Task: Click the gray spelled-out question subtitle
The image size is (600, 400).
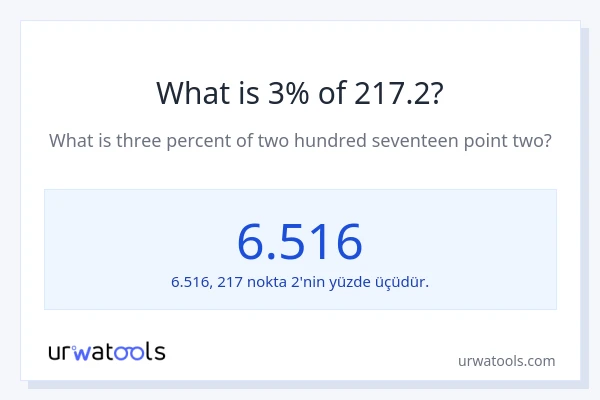Action: click(300, 141)
